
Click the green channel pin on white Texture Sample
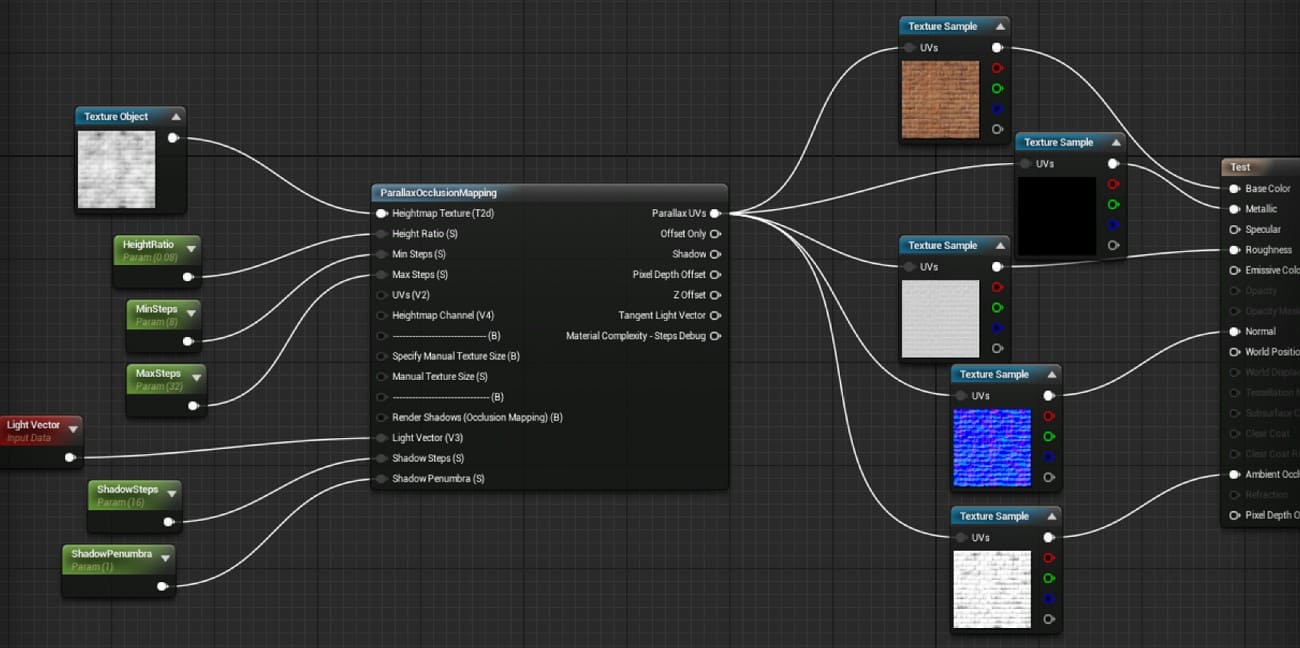tap(996, 307)
